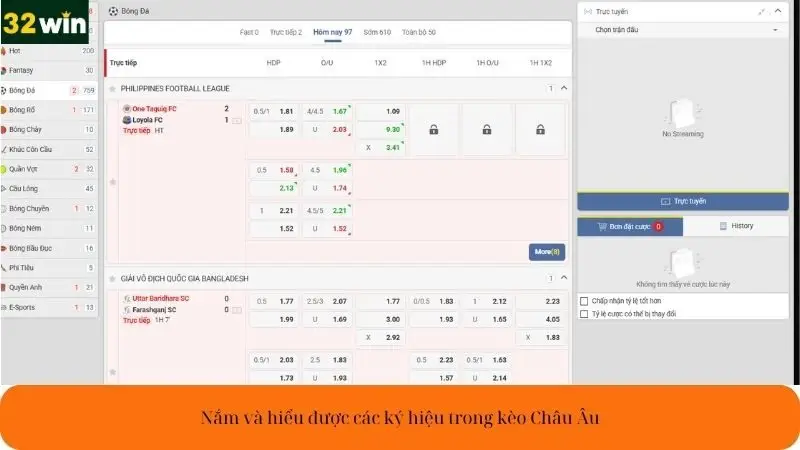
Task: Open Chọn trận đấu dropdown
Action: [x=683, y=30]
